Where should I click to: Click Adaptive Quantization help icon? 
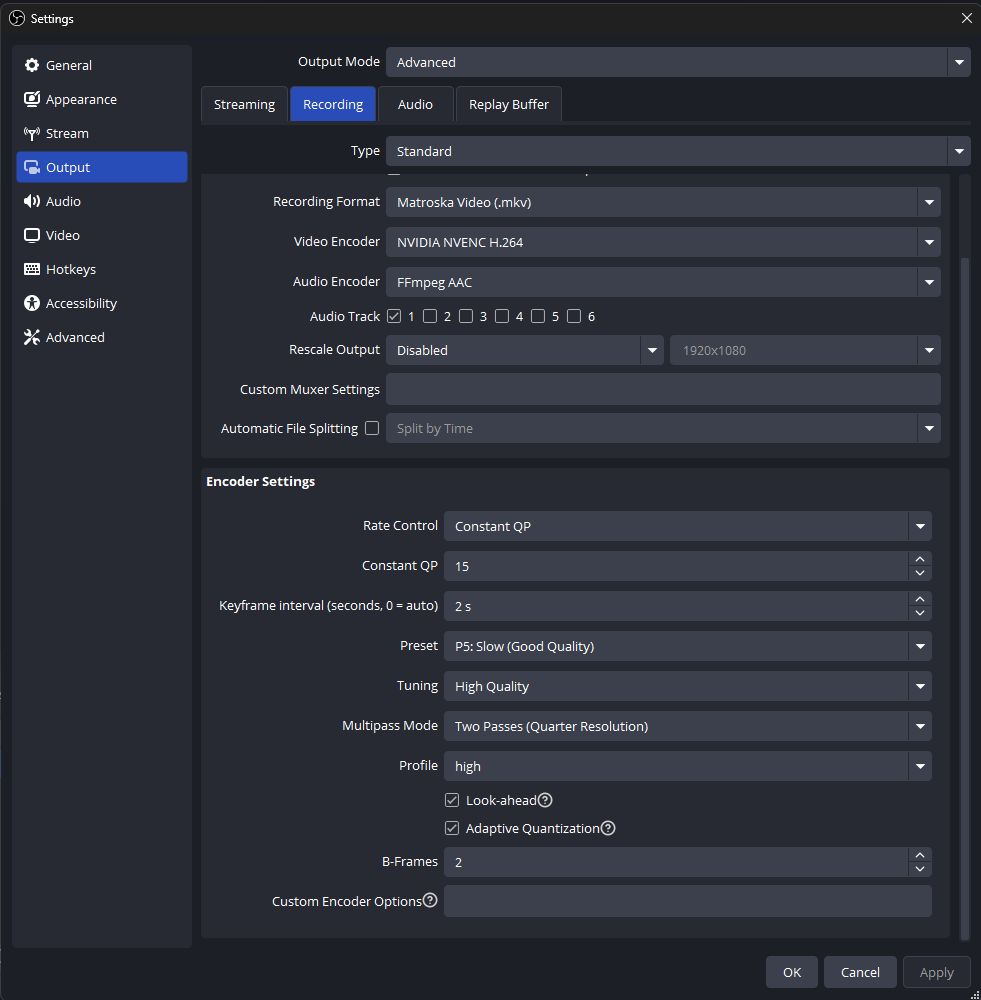(608, 828)
